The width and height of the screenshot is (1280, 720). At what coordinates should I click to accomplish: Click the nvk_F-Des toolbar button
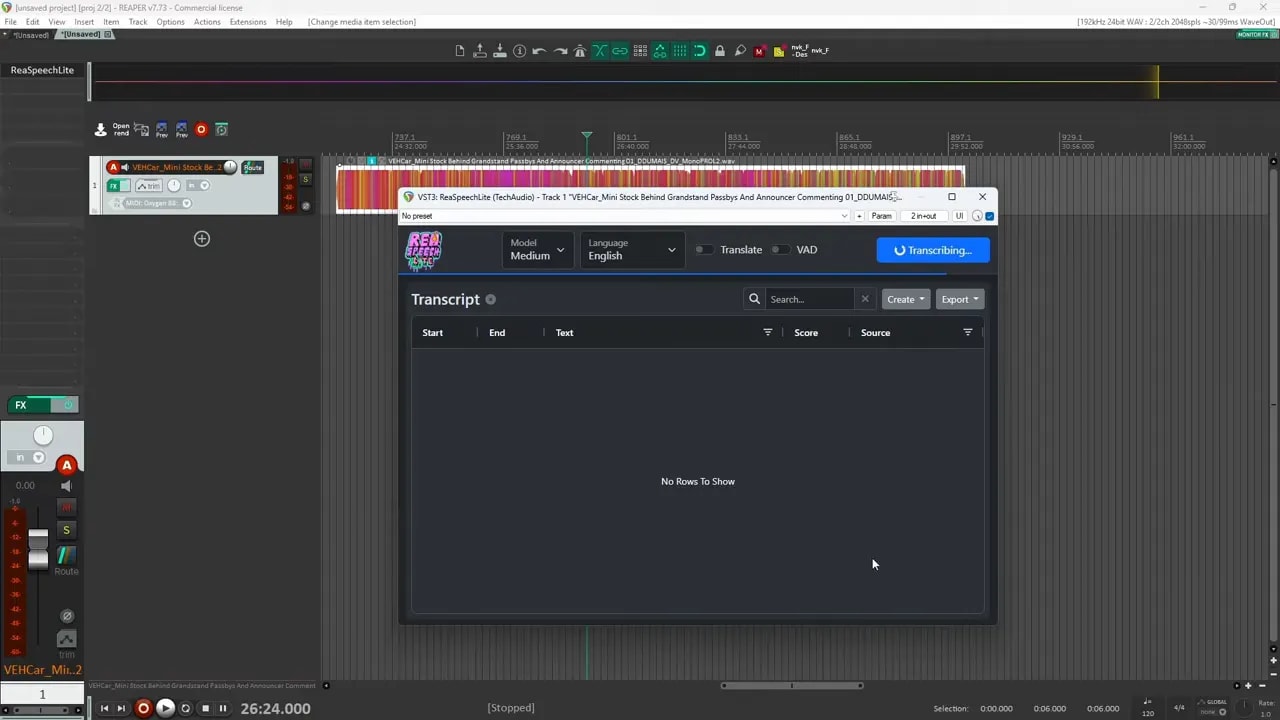(x=799, y=51)
